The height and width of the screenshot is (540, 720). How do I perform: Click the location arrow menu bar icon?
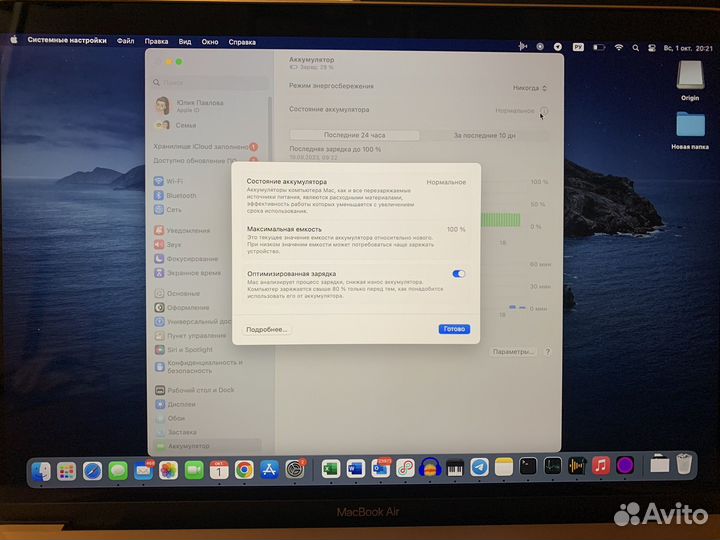coord(557,47)
